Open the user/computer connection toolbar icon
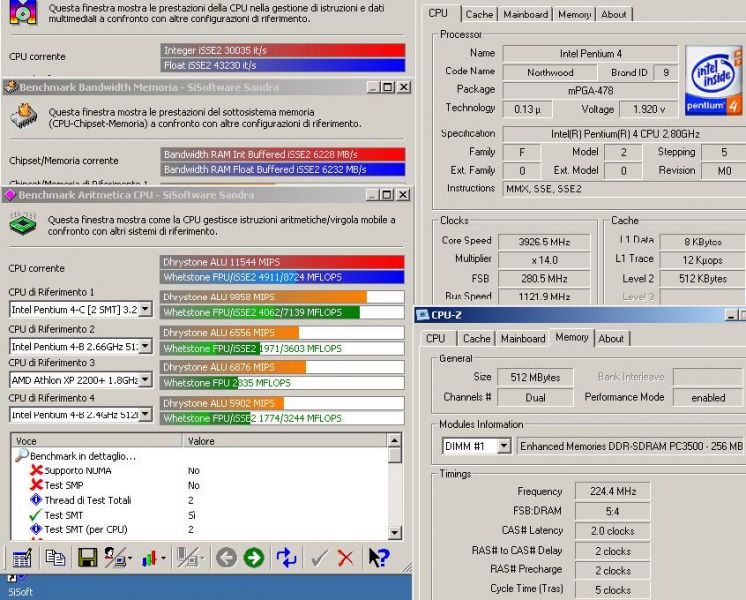Screen dimensions: 746x600 [x=115, y=558]
